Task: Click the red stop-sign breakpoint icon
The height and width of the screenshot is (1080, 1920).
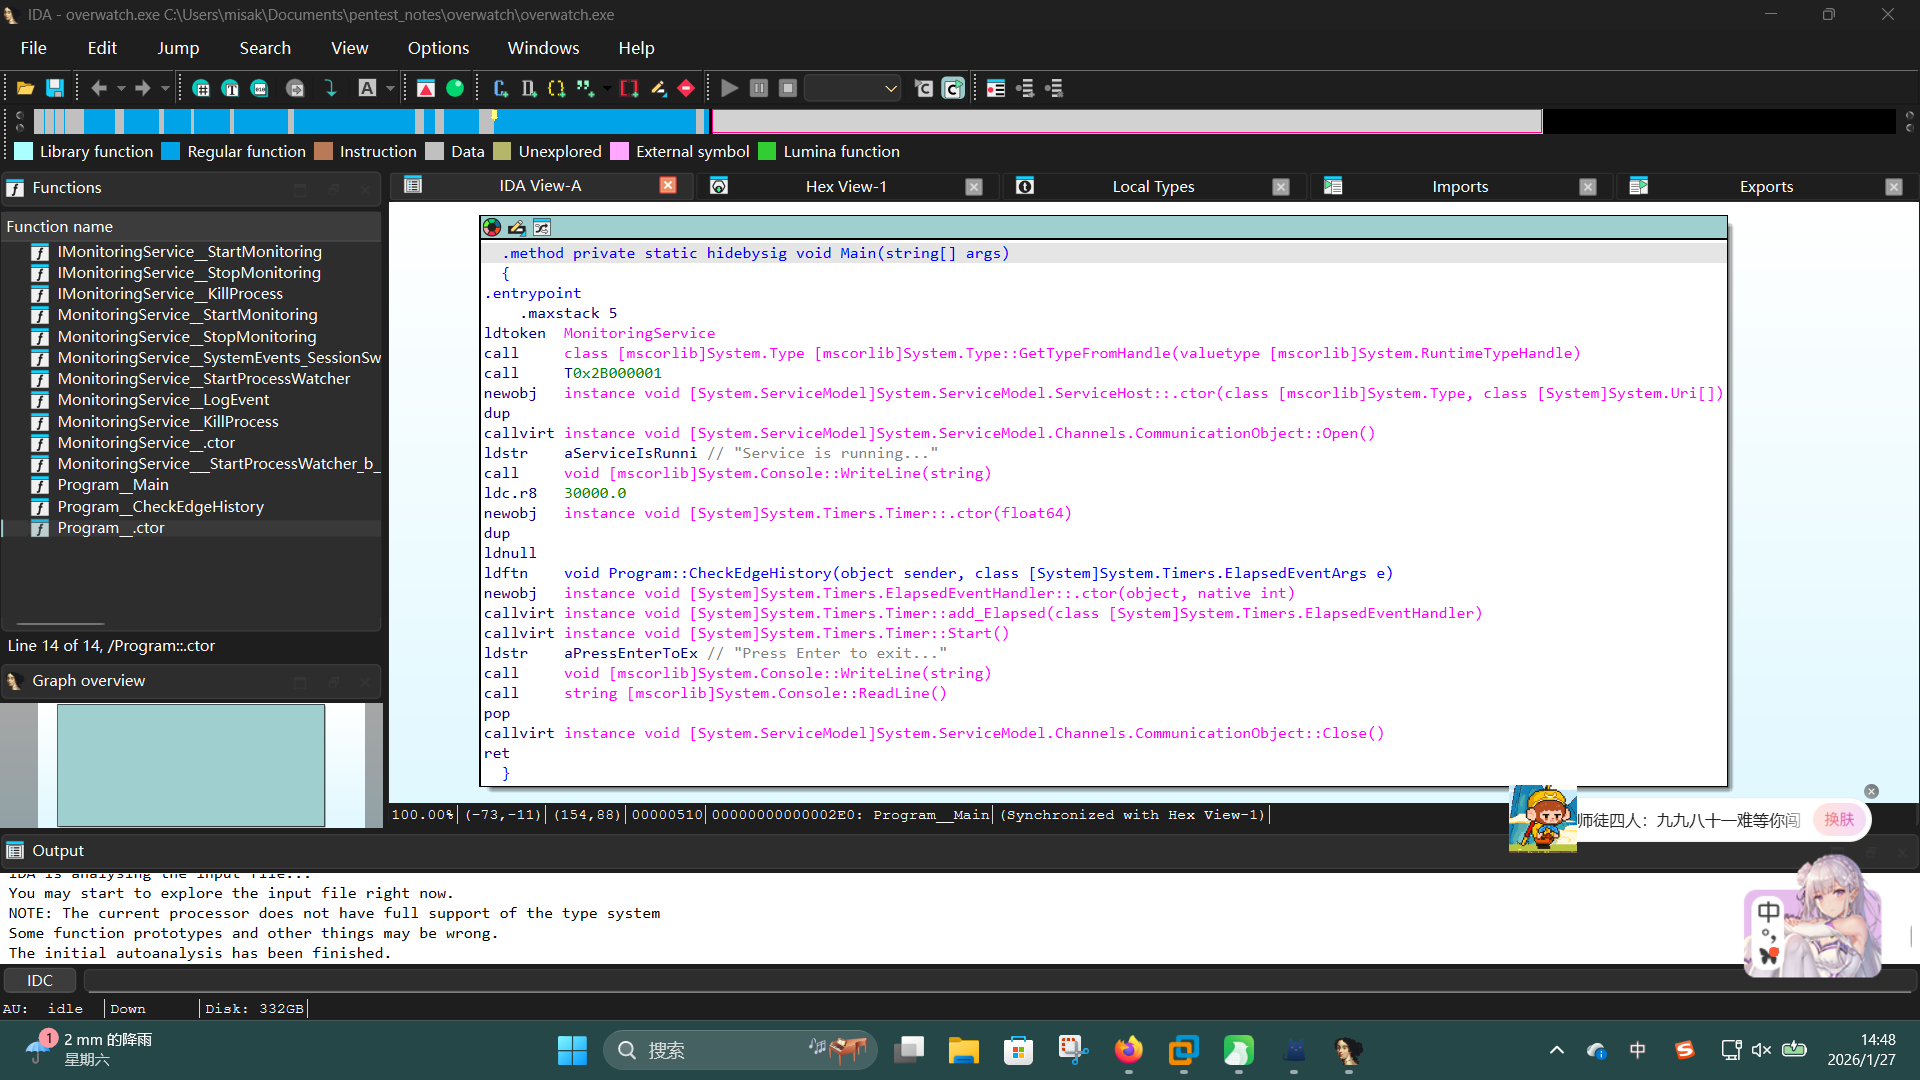Action: click(686, 89)
